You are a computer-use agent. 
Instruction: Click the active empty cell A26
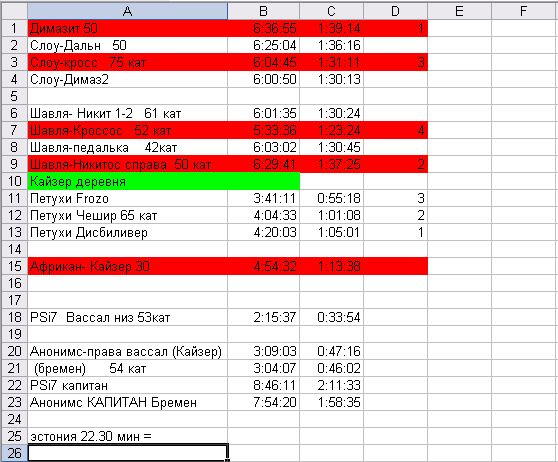point(127,453)
